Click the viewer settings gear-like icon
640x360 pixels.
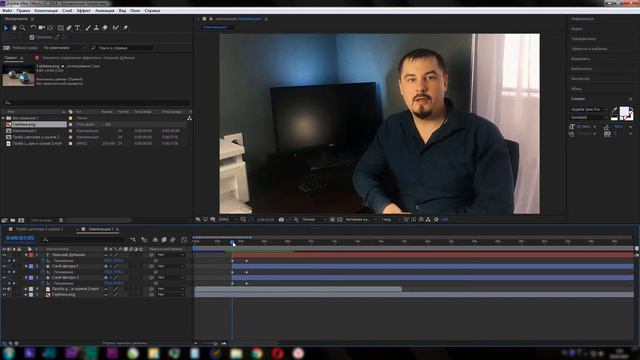[436, 220]
